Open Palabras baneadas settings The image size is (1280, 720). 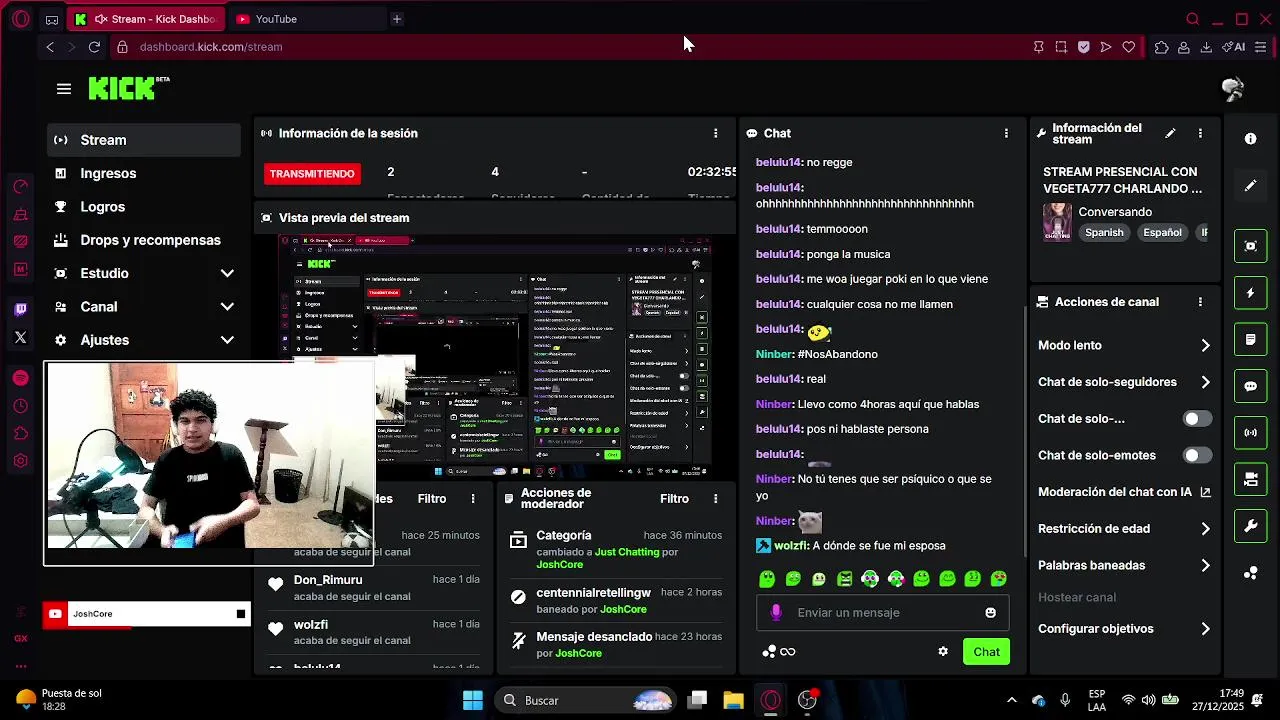click(x=1125, y=566)
